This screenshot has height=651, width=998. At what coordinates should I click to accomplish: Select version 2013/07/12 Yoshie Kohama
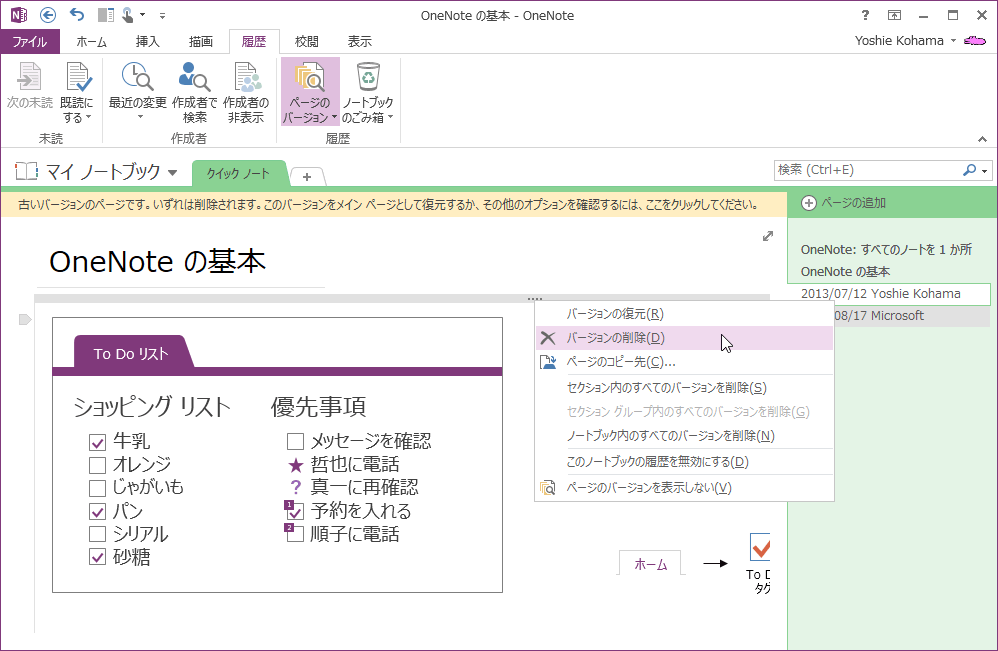pyautogui.click(x=889, y=294)
